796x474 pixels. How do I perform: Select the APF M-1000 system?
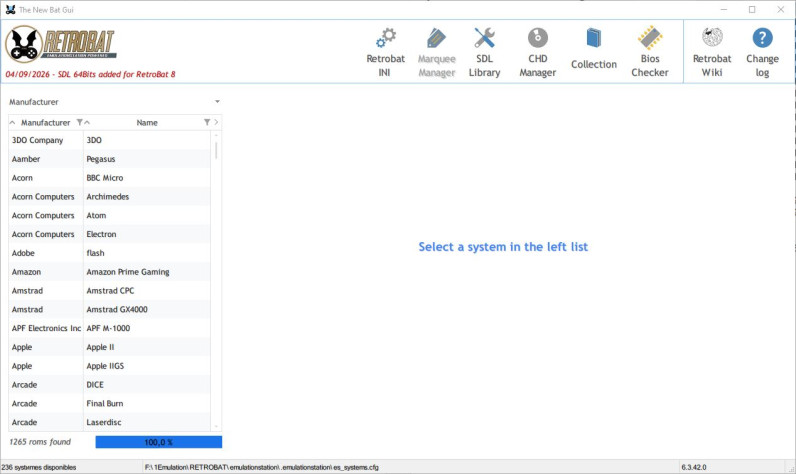coord(147,328)
